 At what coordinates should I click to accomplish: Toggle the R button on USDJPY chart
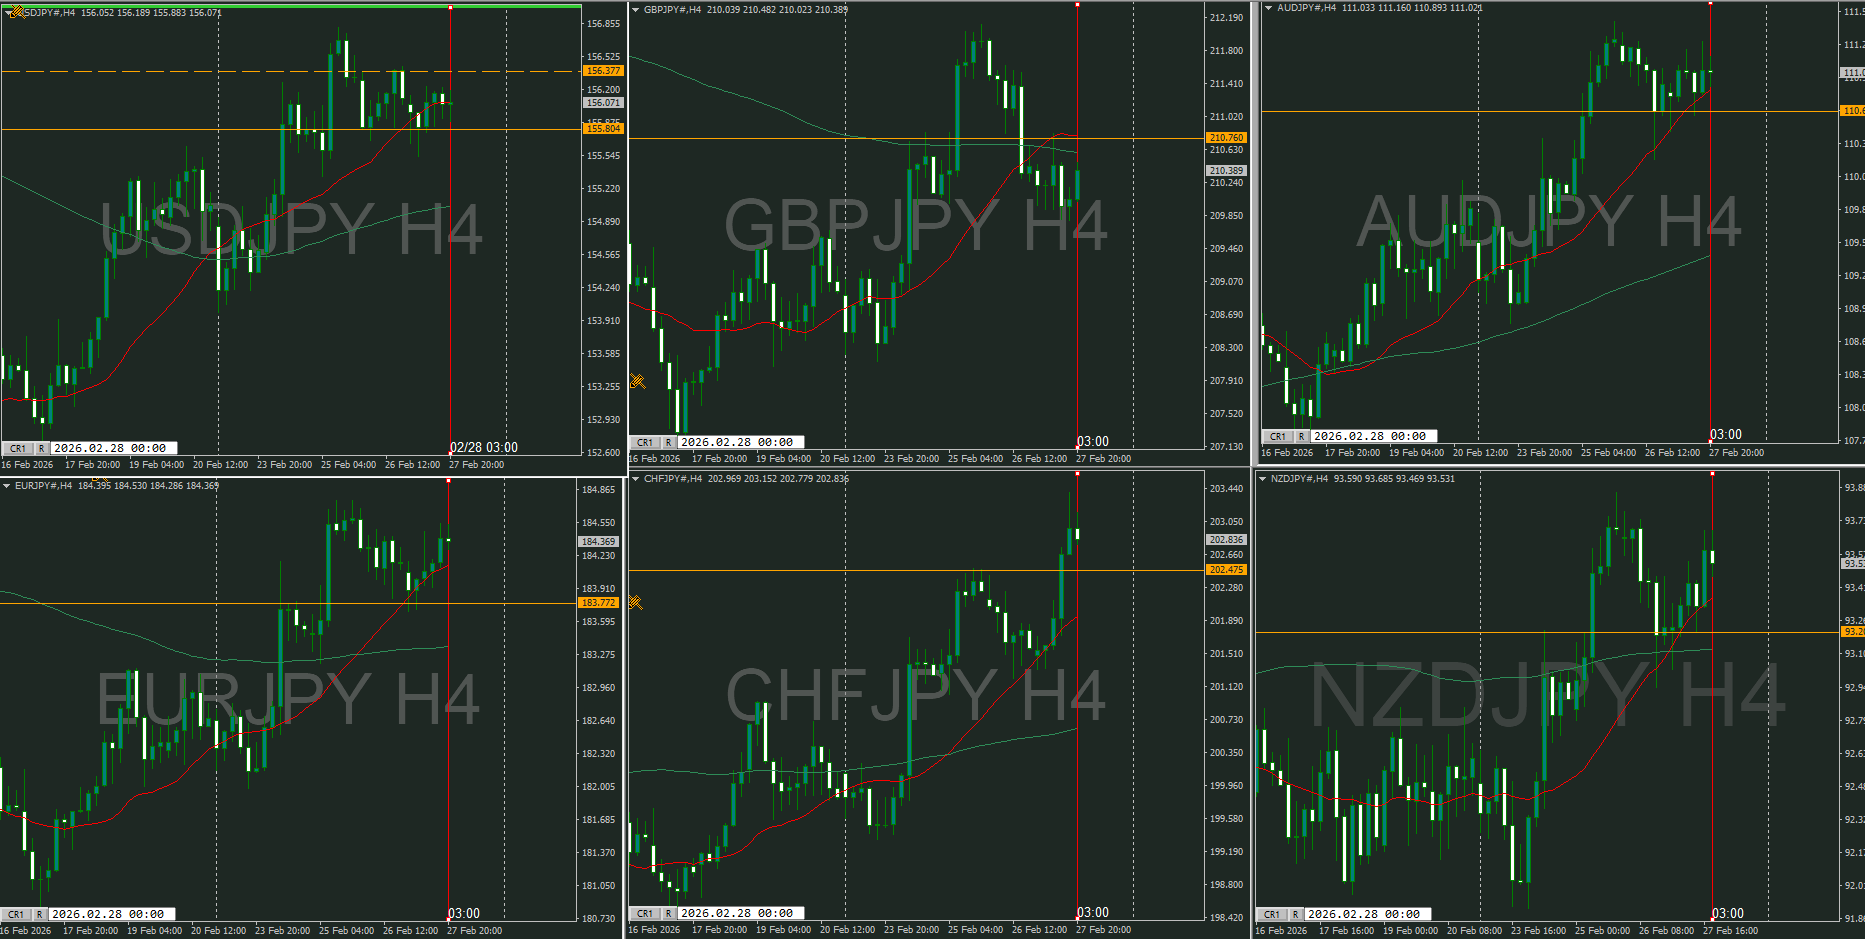point(42,449)
